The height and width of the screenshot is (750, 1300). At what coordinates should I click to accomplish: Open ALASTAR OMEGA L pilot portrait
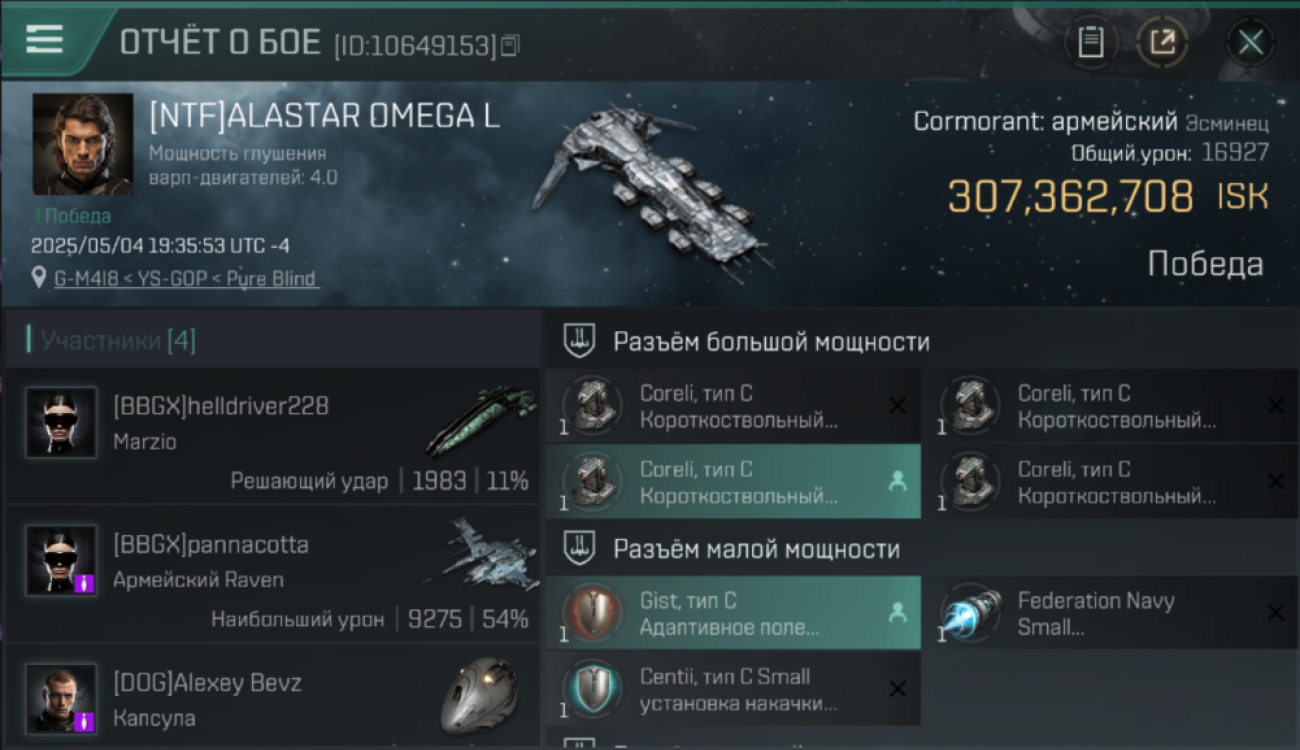tap(83, 144)
